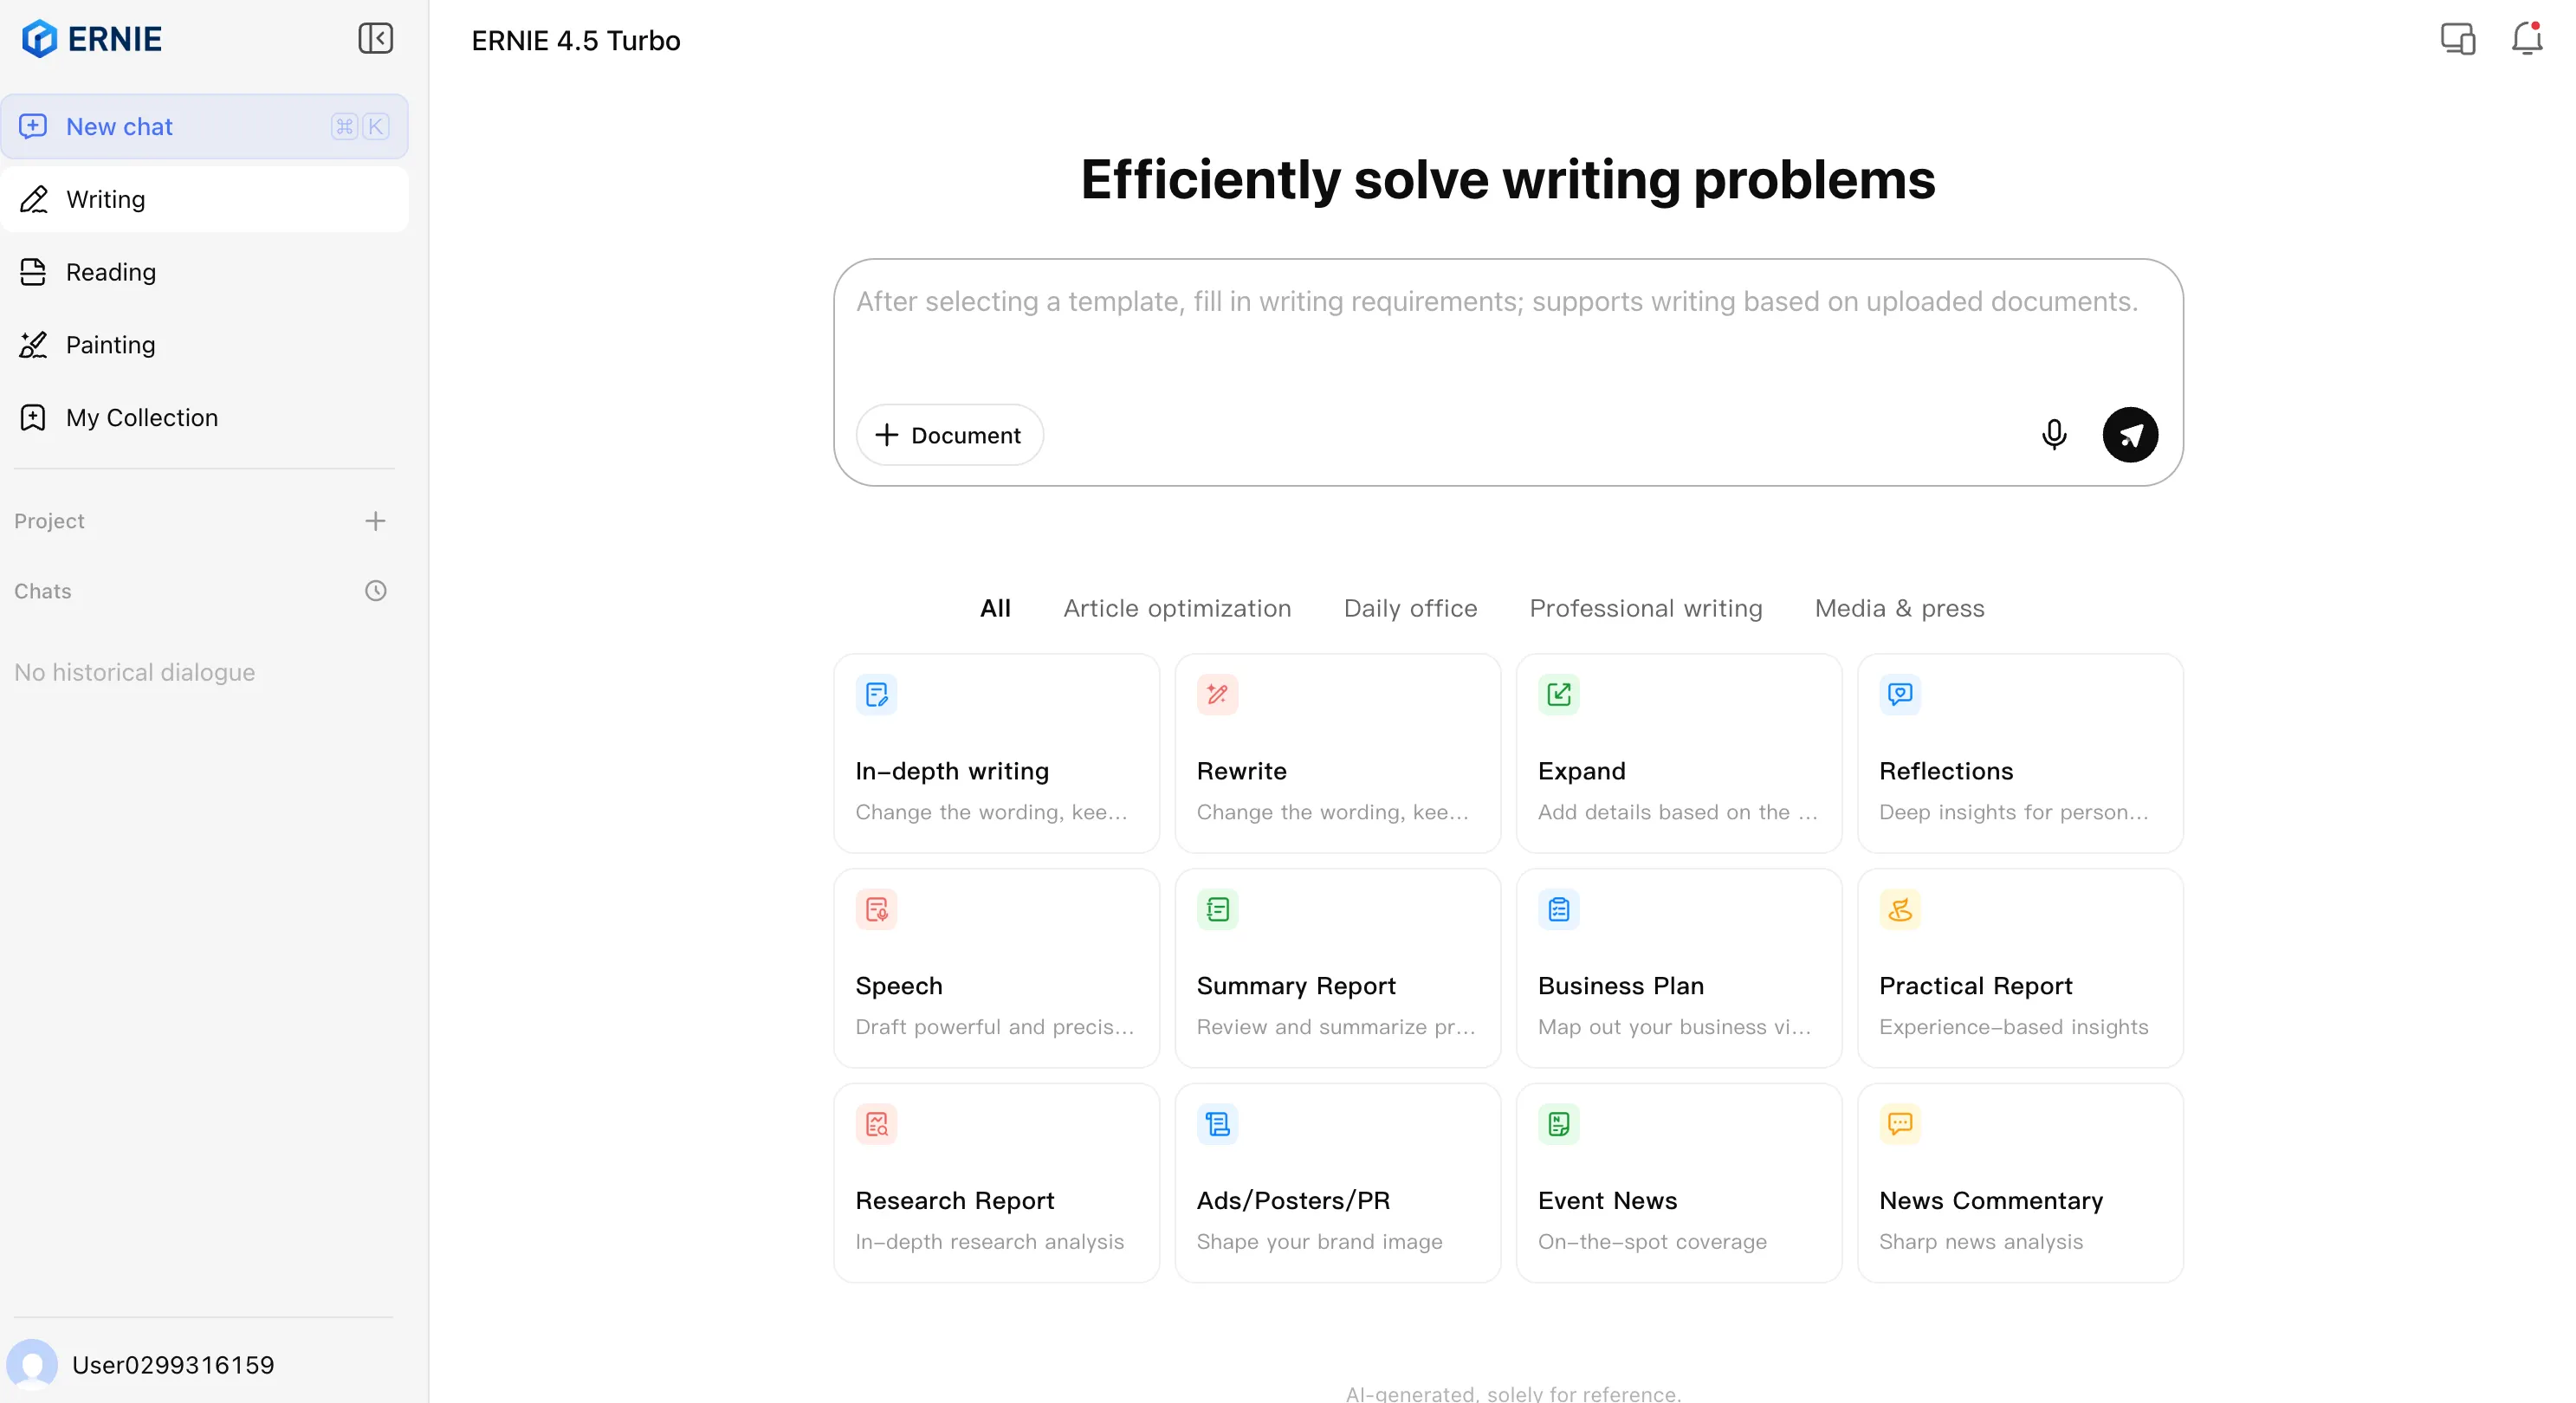The image size is (2576, 1403).
Task: Select the Daily office tab
Action: click(x=1410, y=608)
